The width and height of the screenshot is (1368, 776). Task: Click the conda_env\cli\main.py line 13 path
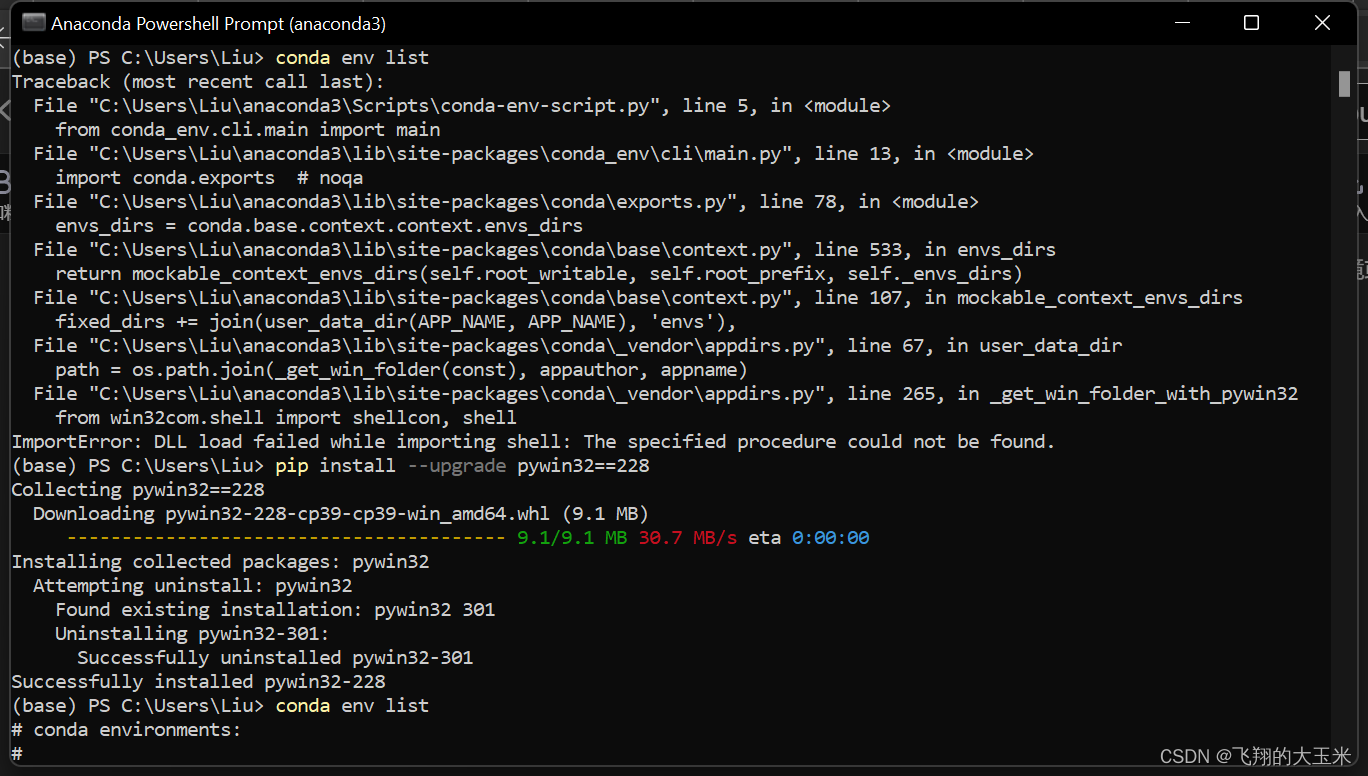coord(533,153)
